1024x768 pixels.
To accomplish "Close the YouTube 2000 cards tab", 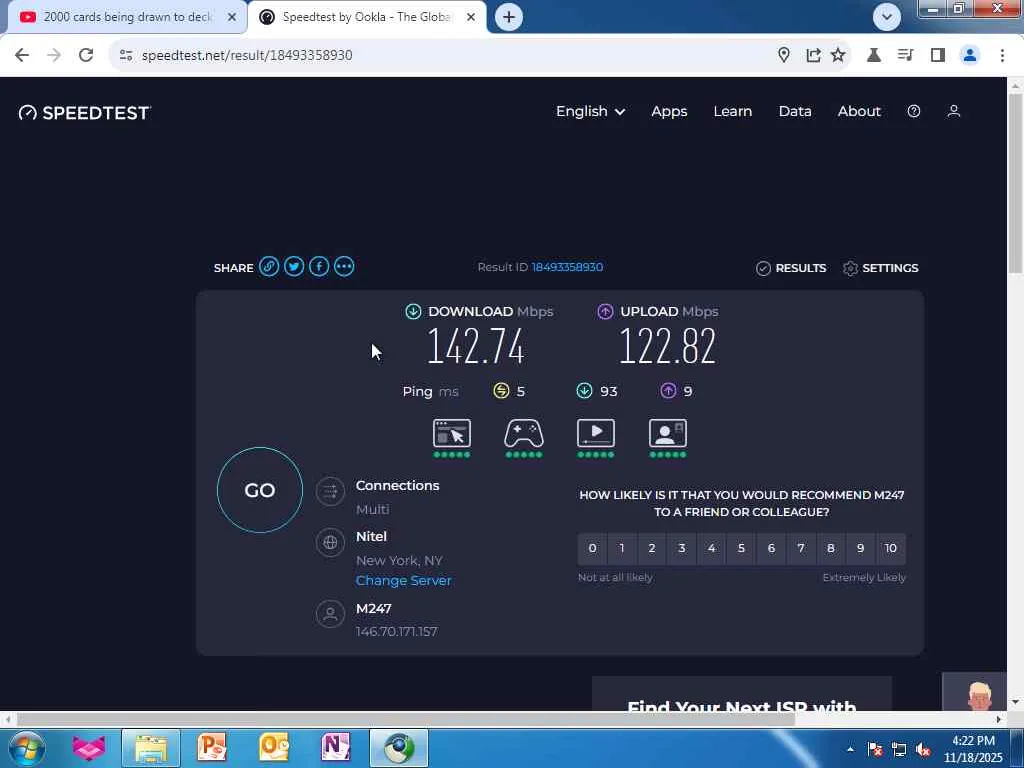I will 232,17.
